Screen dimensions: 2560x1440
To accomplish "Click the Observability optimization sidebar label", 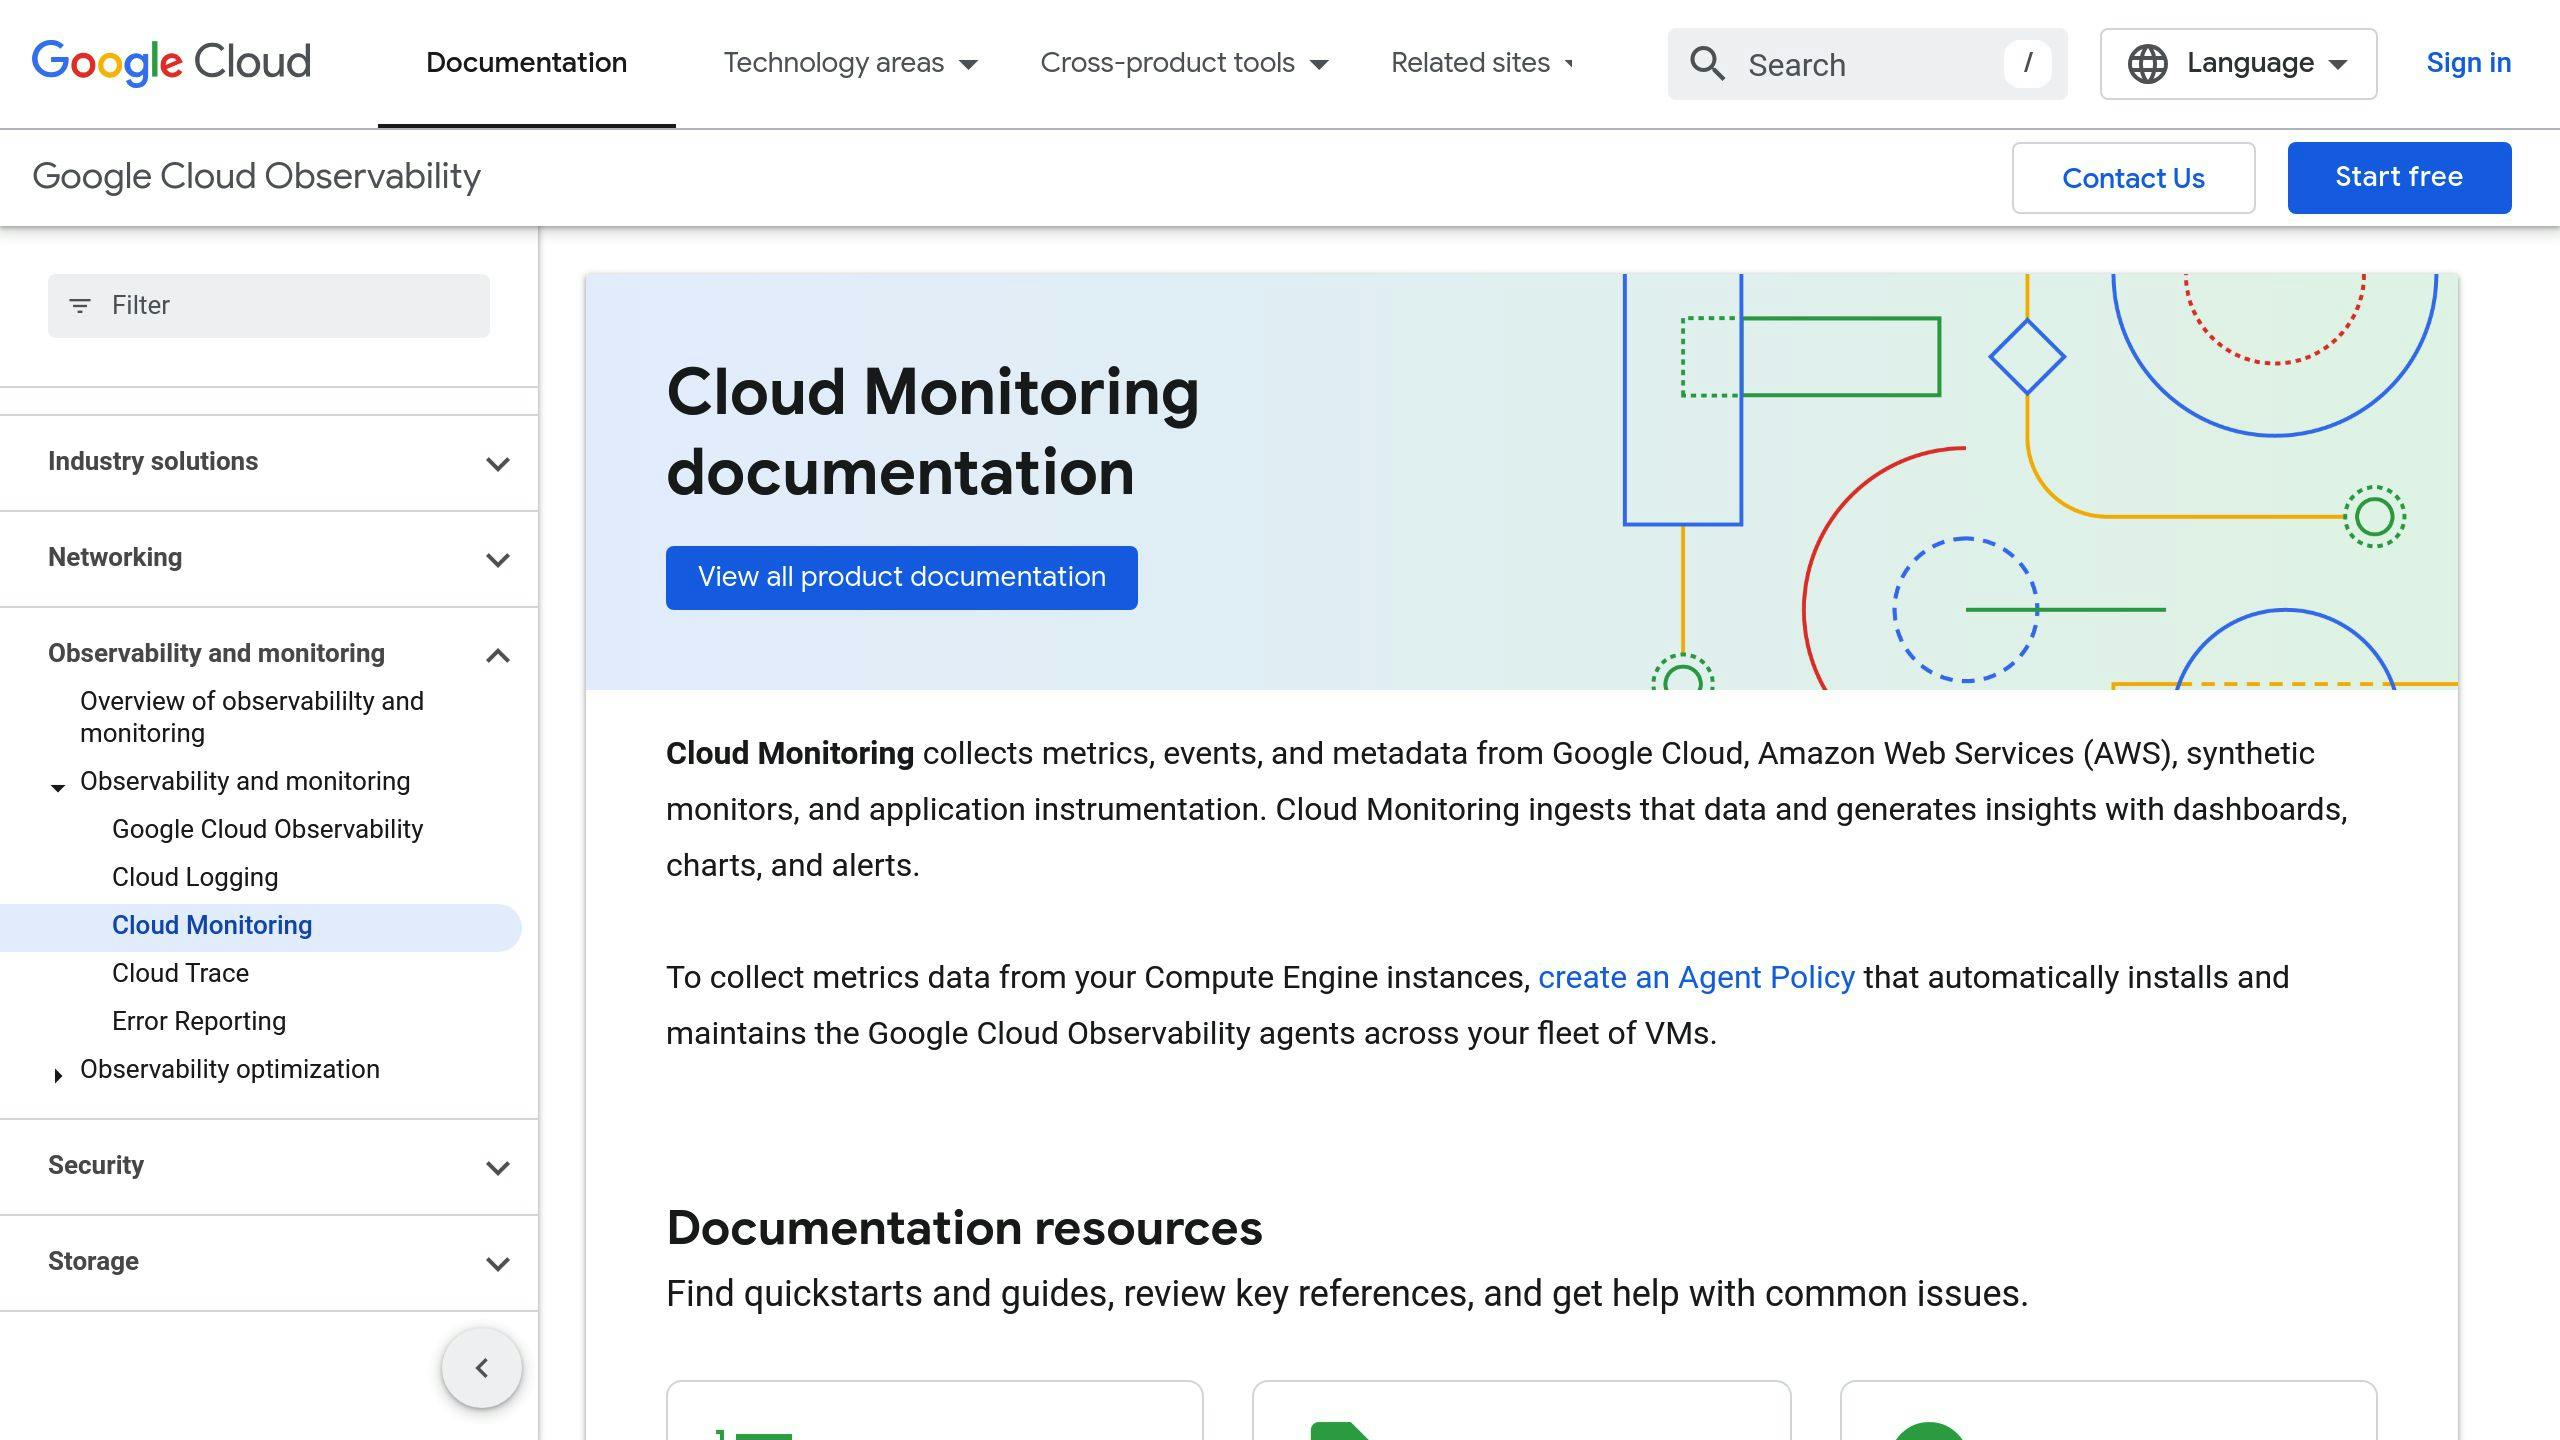I will pyautogui.click(x=230, y=1069).
